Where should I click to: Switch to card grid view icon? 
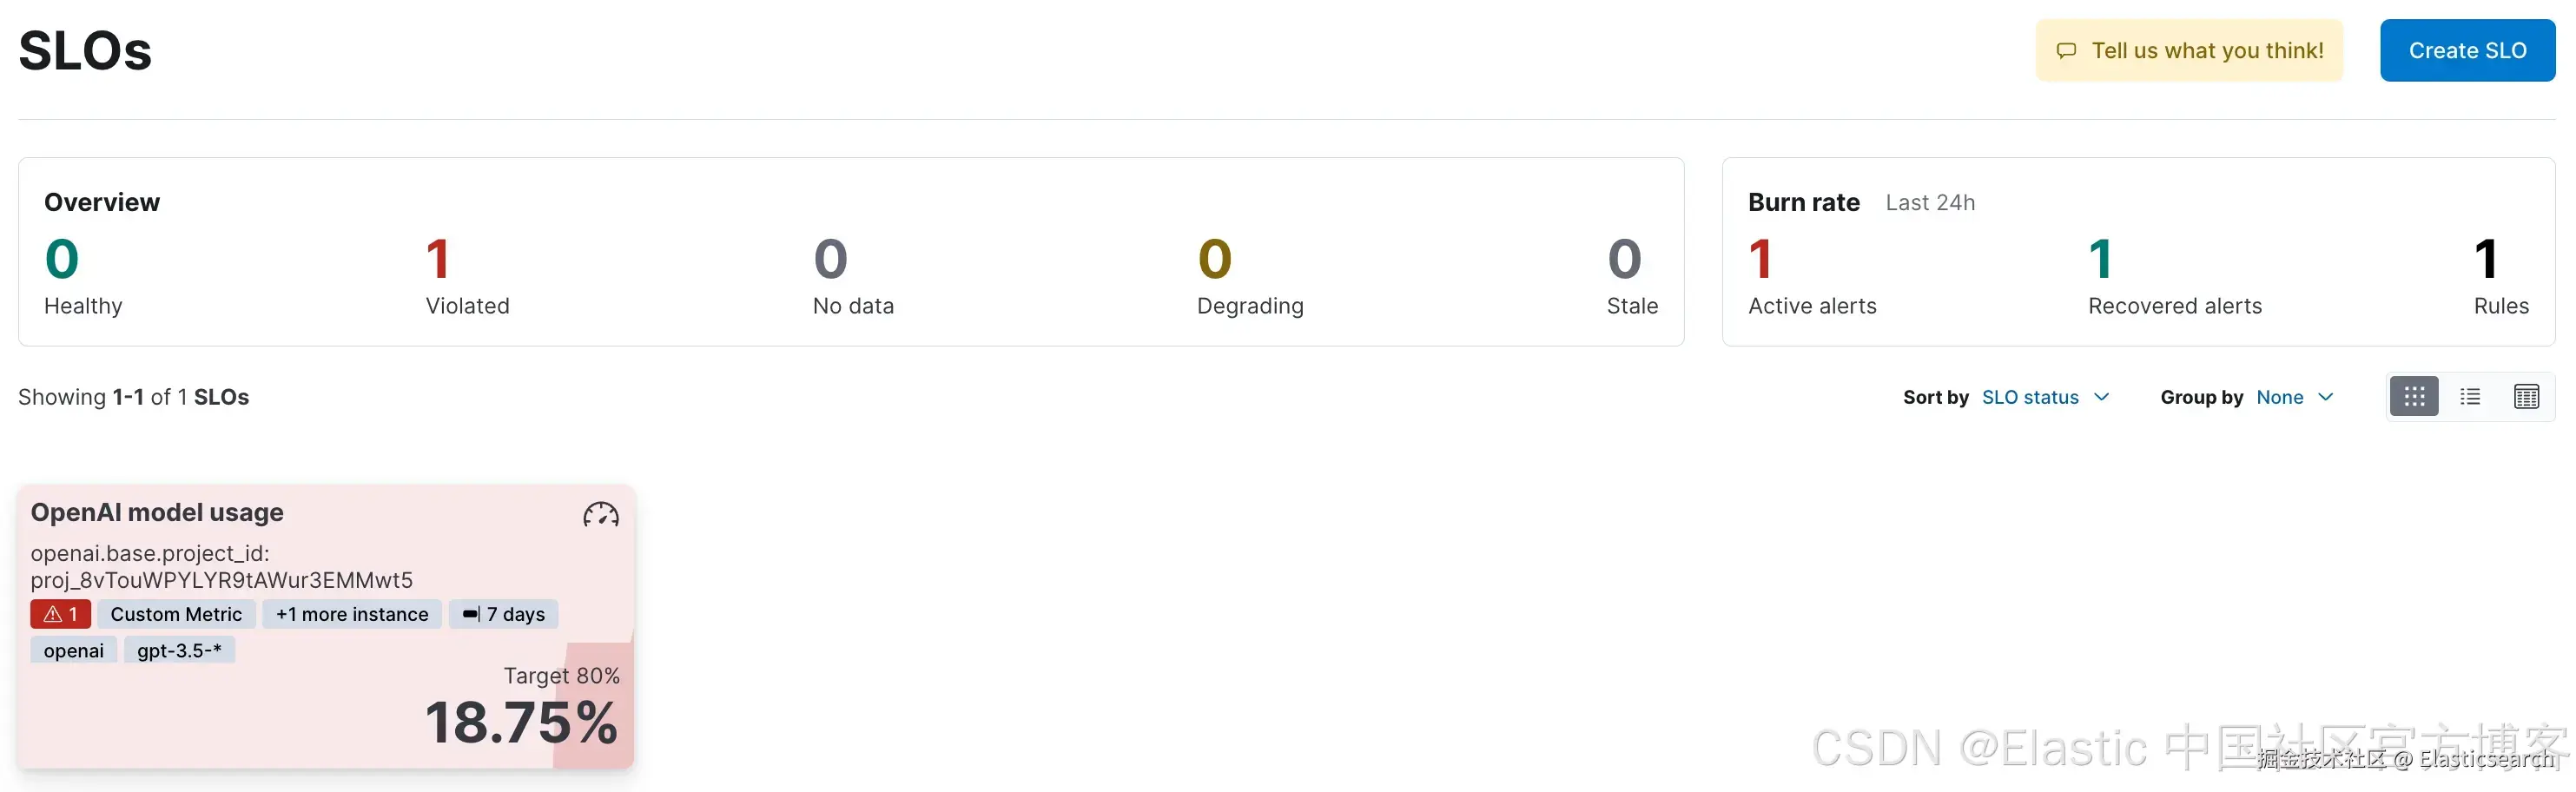[2413, 397]
